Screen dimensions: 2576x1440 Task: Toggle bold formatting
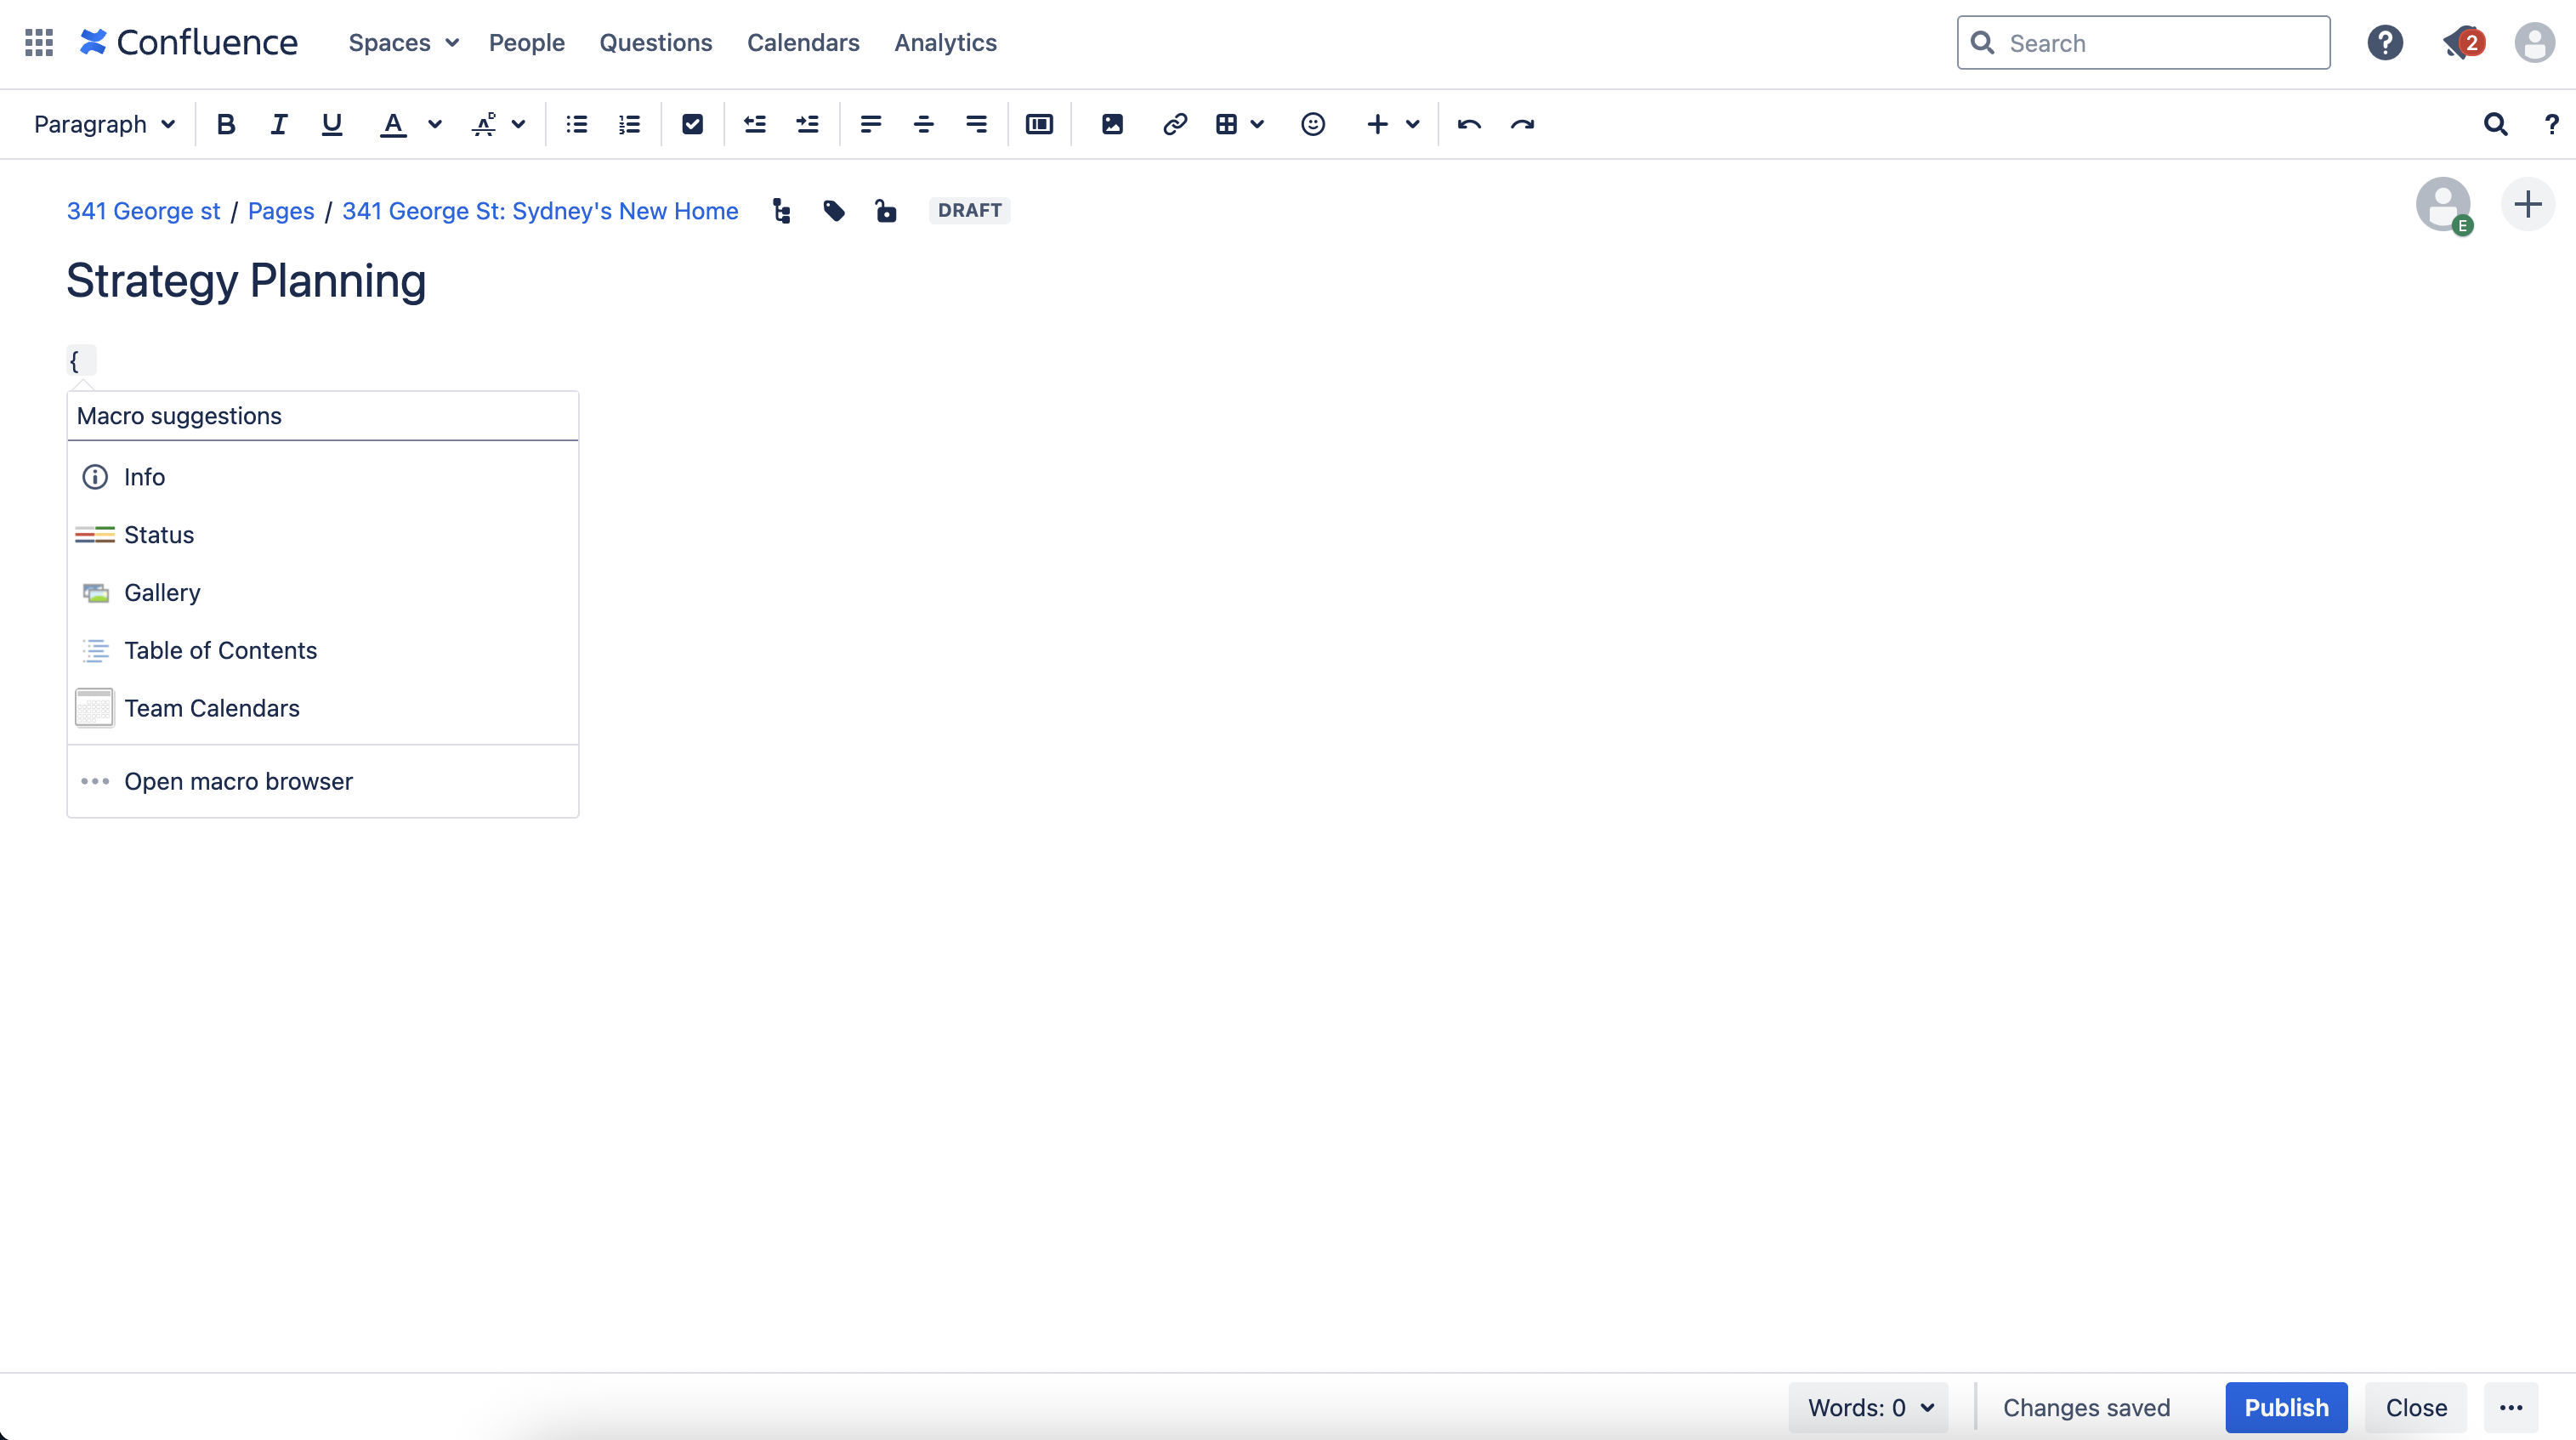226,124
